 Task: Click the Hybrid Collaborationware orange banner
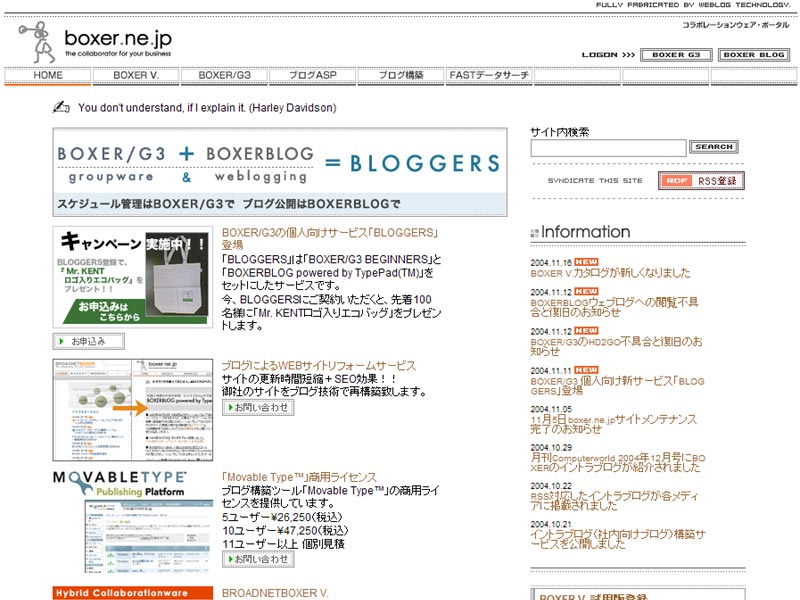(x=133, y=593)
